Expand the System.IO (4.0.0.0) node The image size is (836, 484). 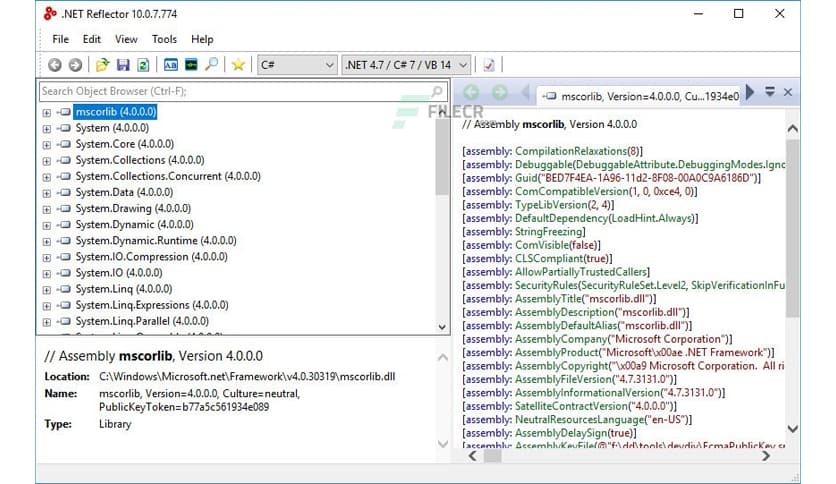coord(47,273)
